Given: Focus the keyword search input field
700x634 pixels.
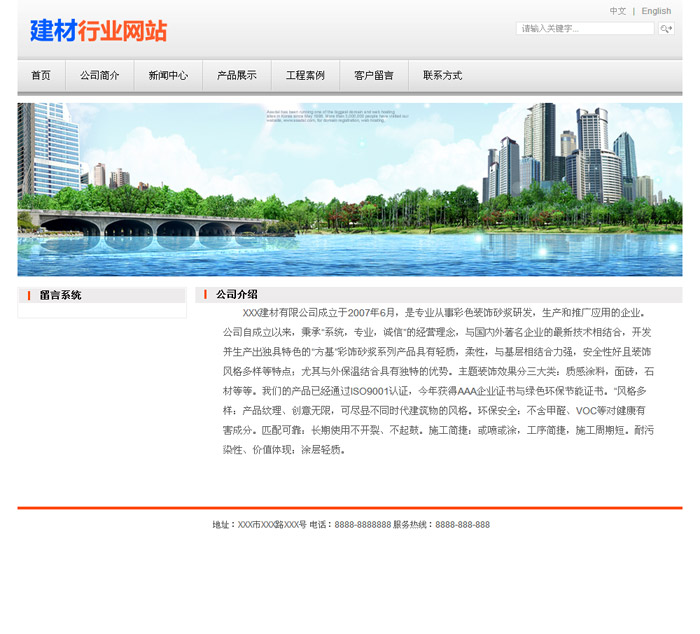Looking at the screenshot, I should 586,29.
